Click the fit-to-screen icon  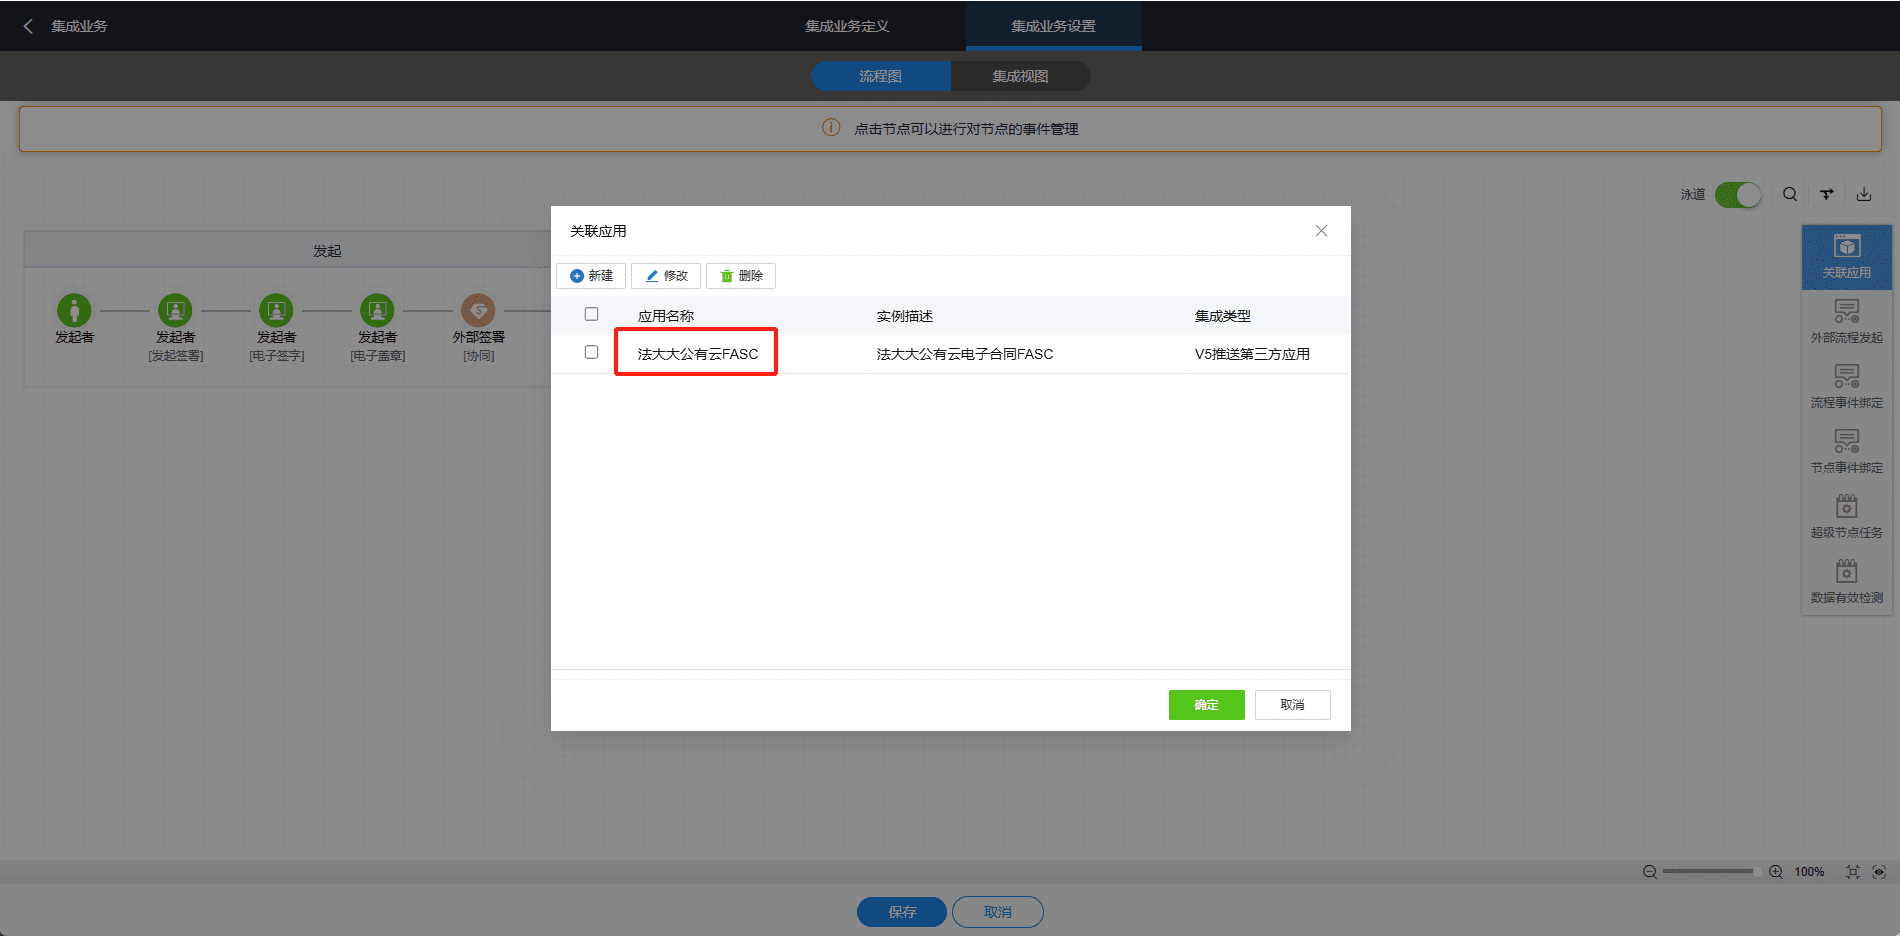pos(1853,872)
